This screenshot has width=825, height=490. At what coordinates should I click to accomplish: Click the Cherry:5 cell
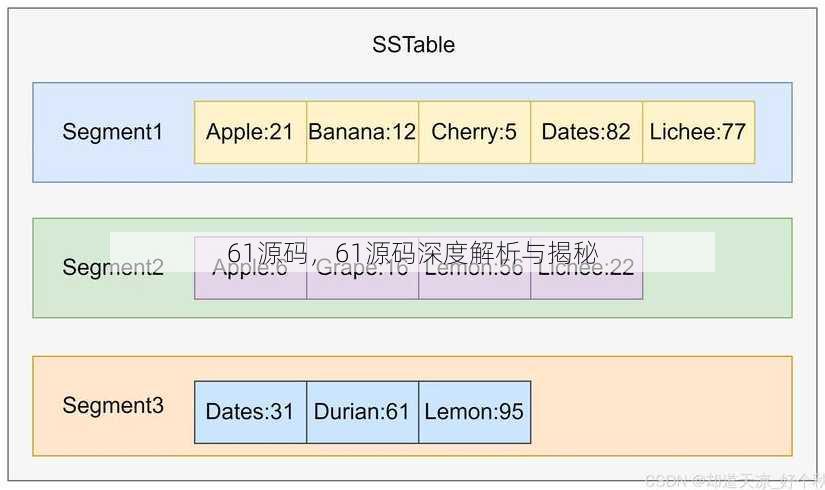[x=475, y=132]
